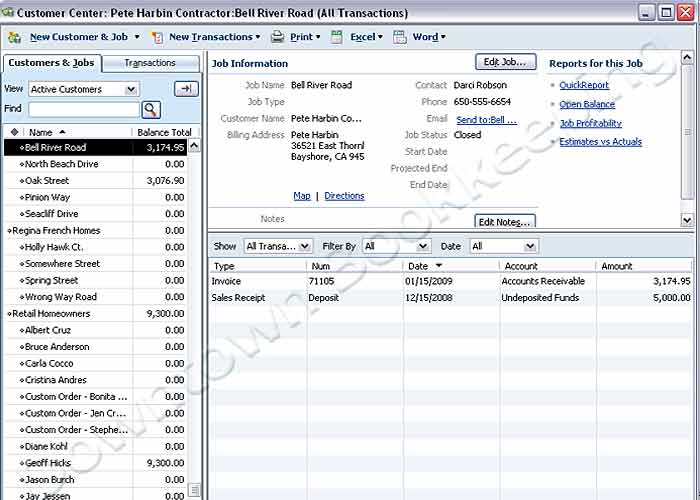700x500 pixels.
Task: Click the Print printer icon
Action: (x=278, y=37)
